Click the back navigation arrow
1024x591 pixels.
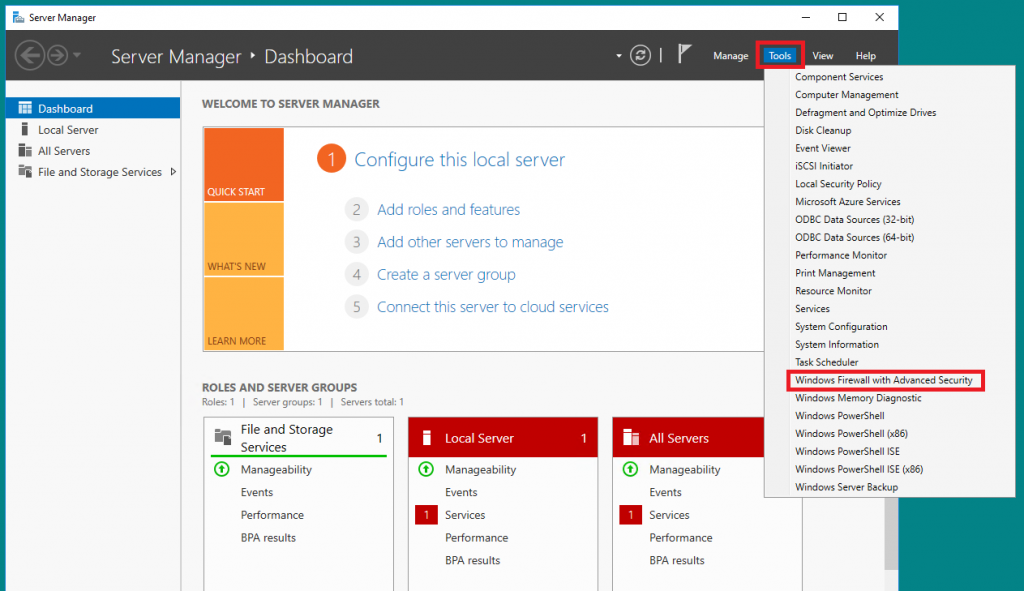30,56
